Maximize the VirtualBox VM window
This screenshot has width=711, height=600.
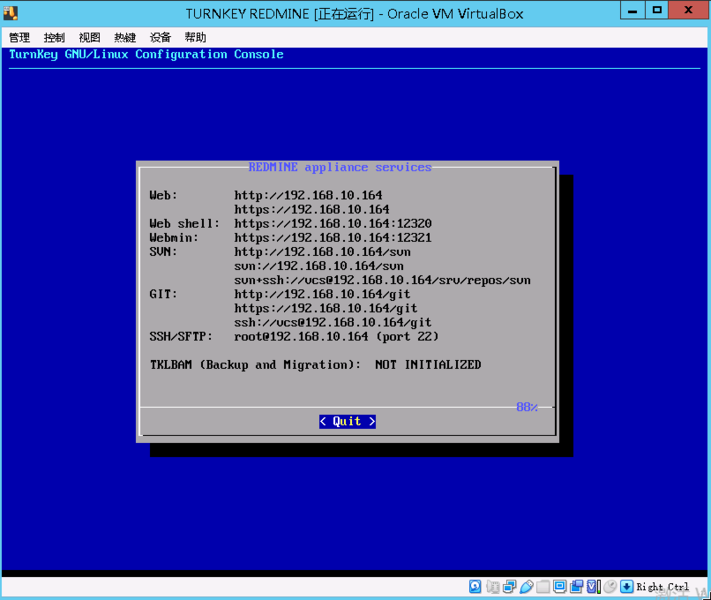click(657, 10)
